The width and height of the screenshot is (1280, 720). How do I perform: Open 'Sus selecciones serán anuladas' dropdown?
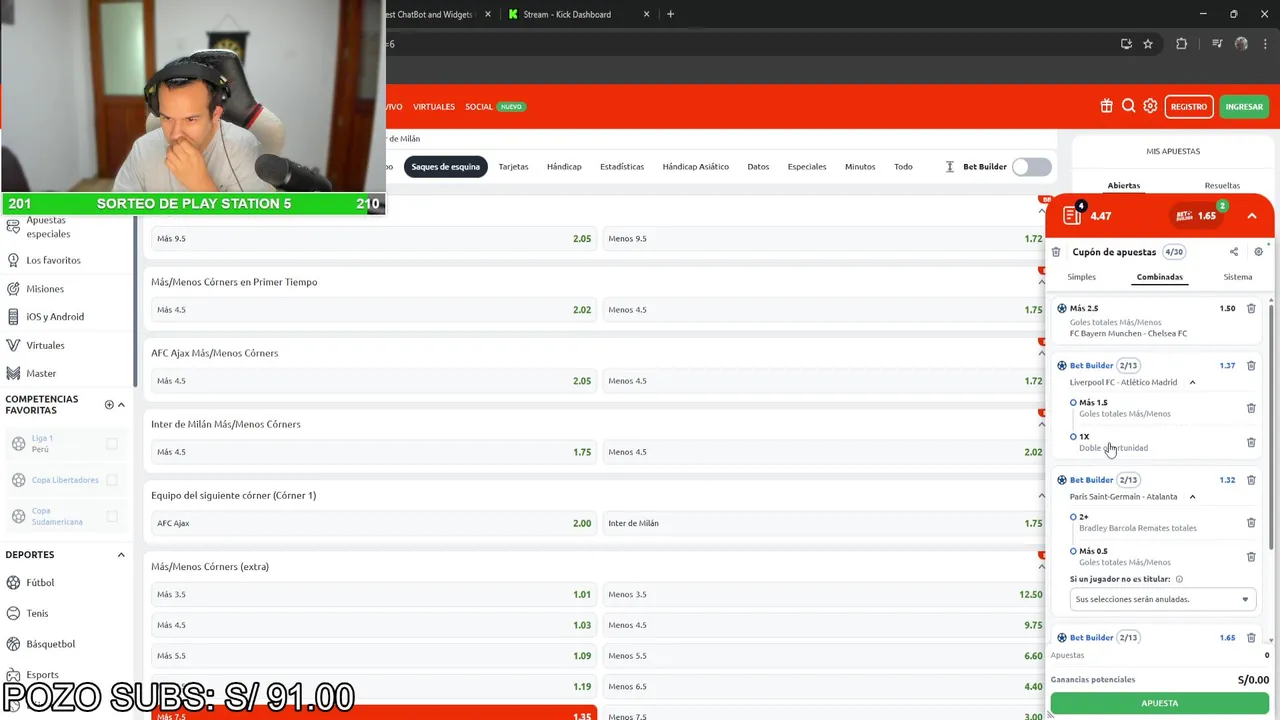[1162, 599]
